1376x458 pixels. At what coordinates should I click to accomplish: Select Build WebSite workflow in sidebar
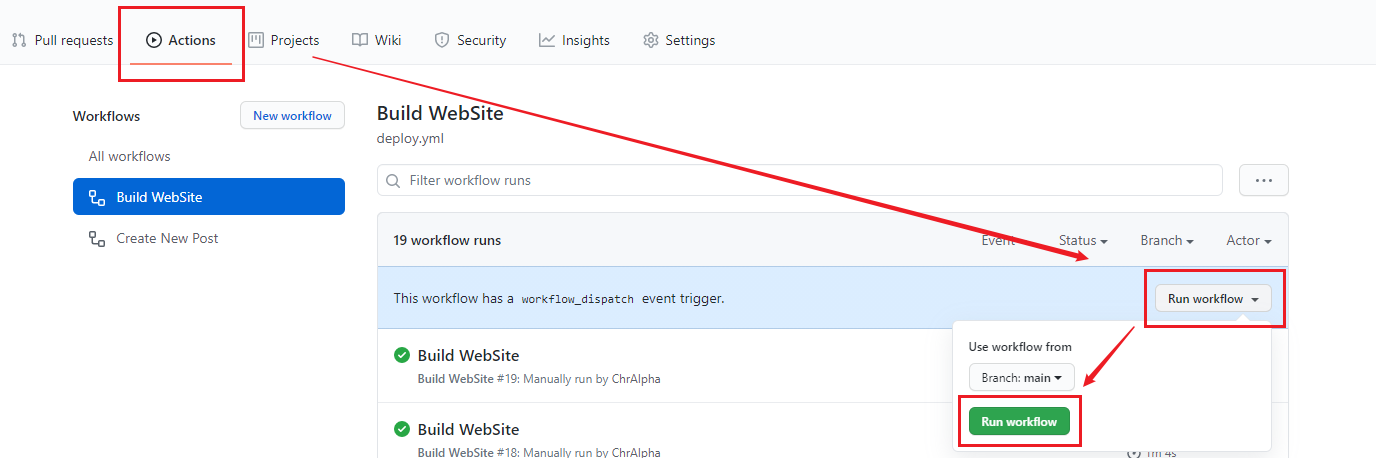(x=209, y=197)
